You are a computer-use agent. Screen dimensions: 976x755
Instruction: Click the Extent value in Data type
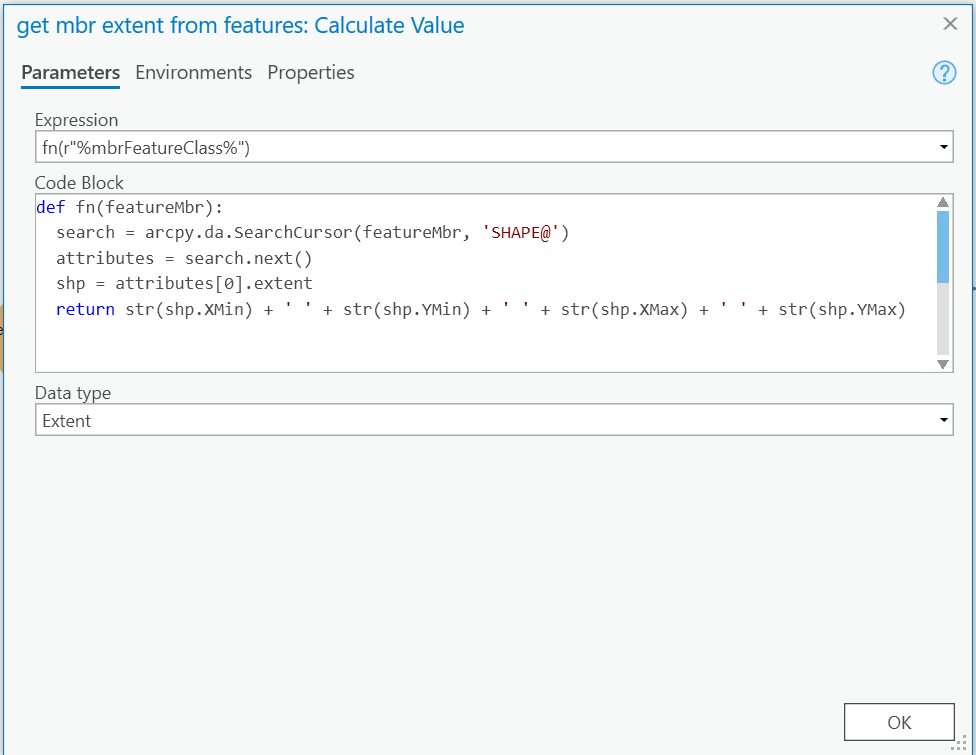pos(67,421)
